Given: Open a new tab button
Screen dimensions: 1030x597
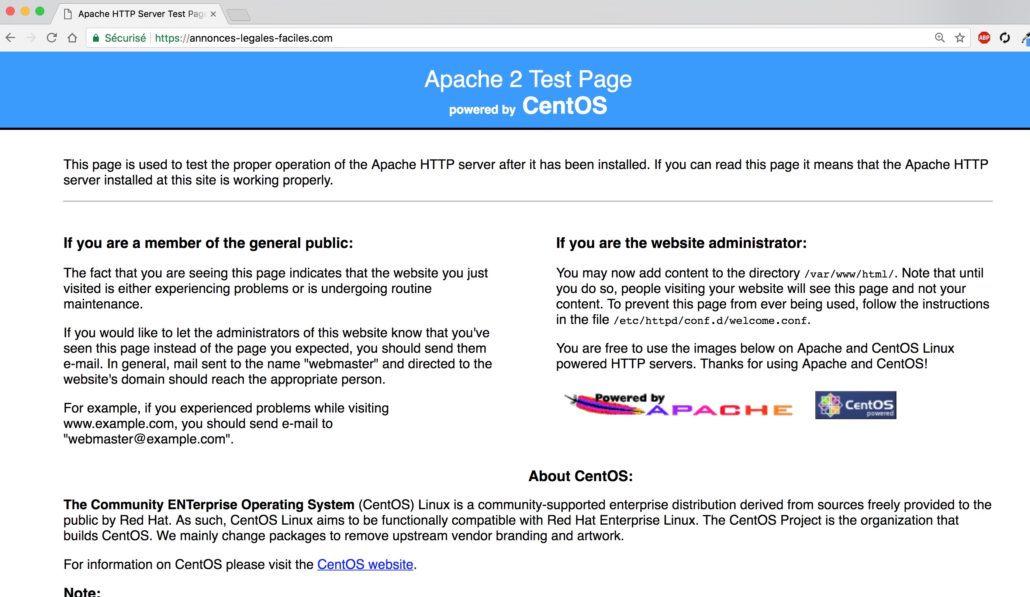Looking at the screenshot, I should click(238, 14).
